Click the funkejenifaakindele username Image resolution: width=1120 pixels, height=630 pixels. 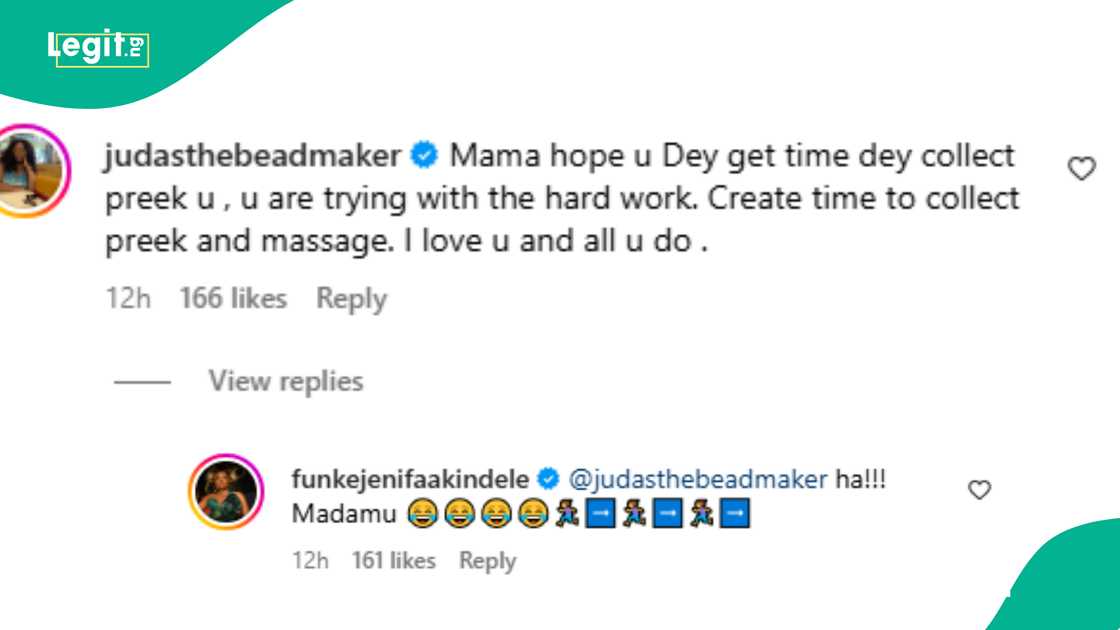[x=409, y=479]
